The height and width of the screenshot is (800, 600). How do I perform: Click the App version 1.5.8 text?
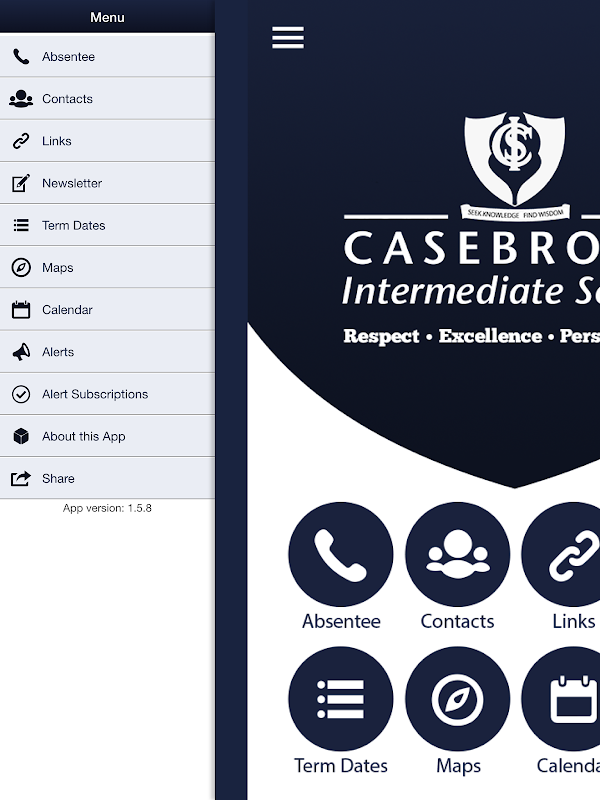[x=107, y=508]
